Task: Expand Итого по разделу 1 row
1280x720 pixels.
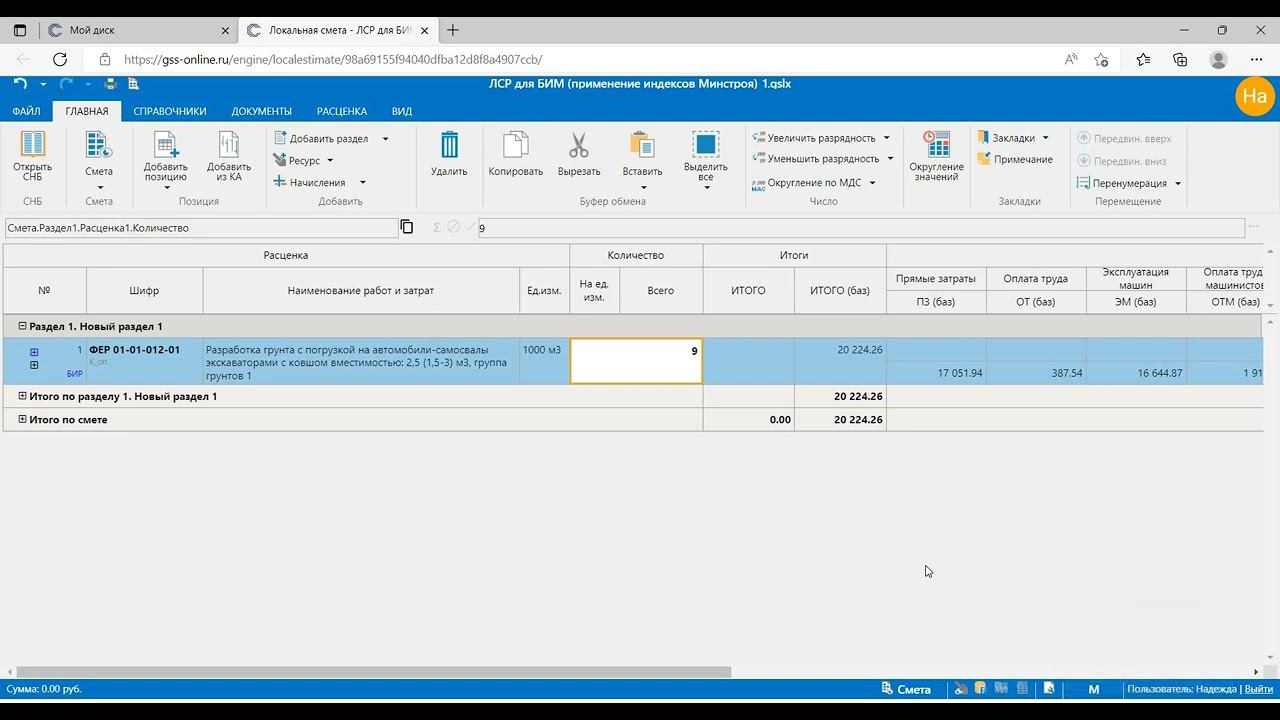Action: (22, 397)
